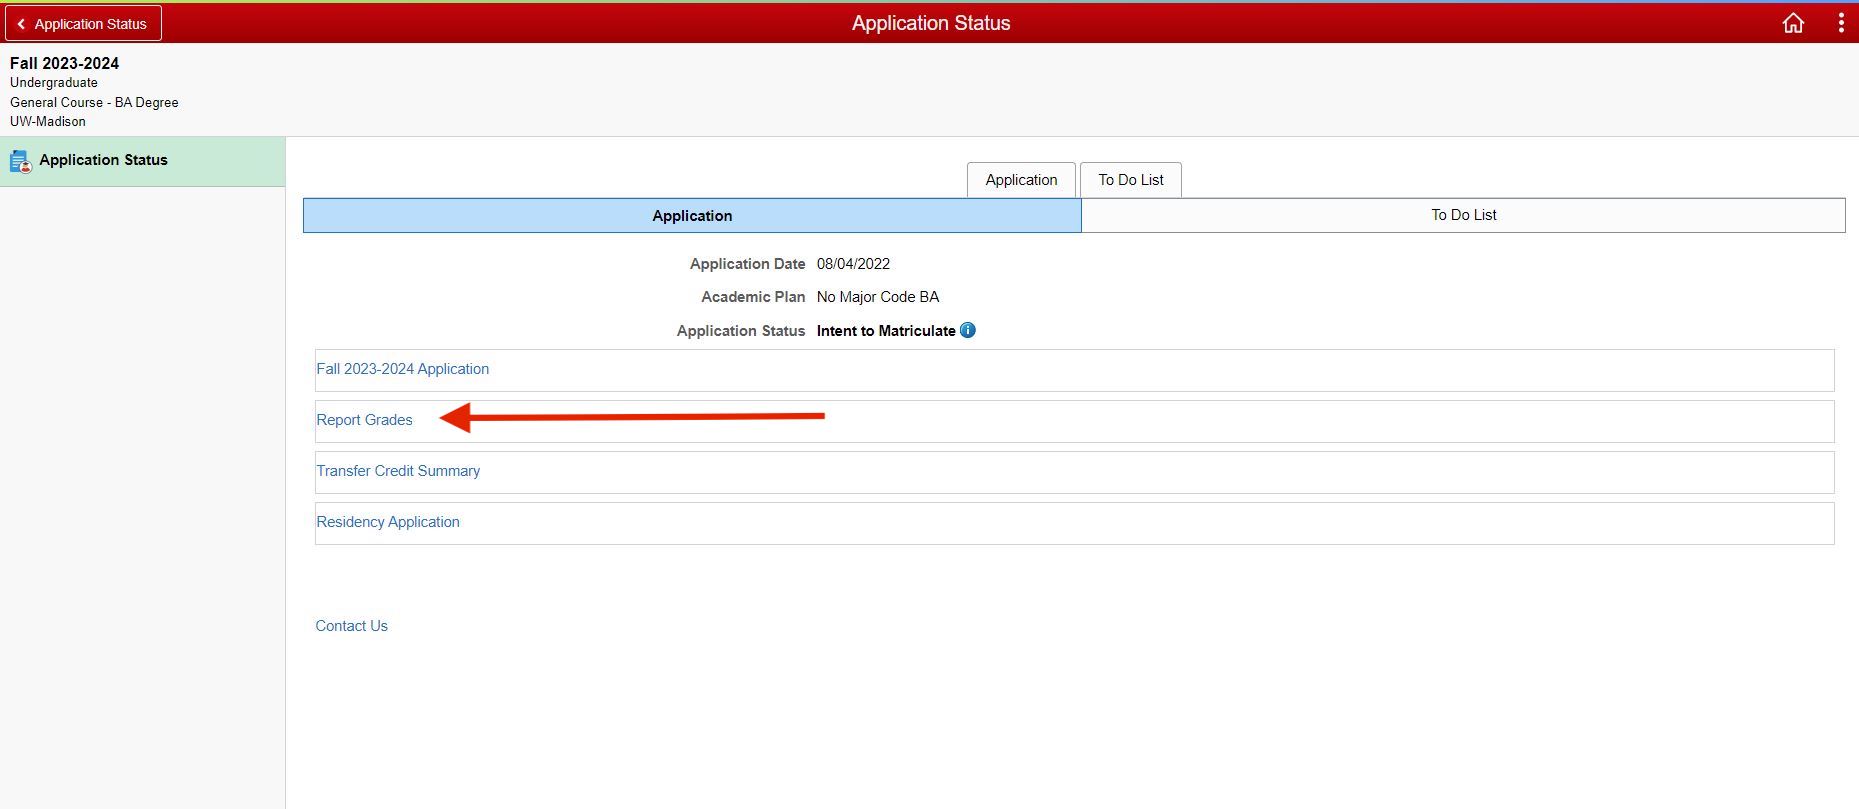Show info about Intent to Matriculate status
Screen dimensions: 1859x809
click(968, 330)
